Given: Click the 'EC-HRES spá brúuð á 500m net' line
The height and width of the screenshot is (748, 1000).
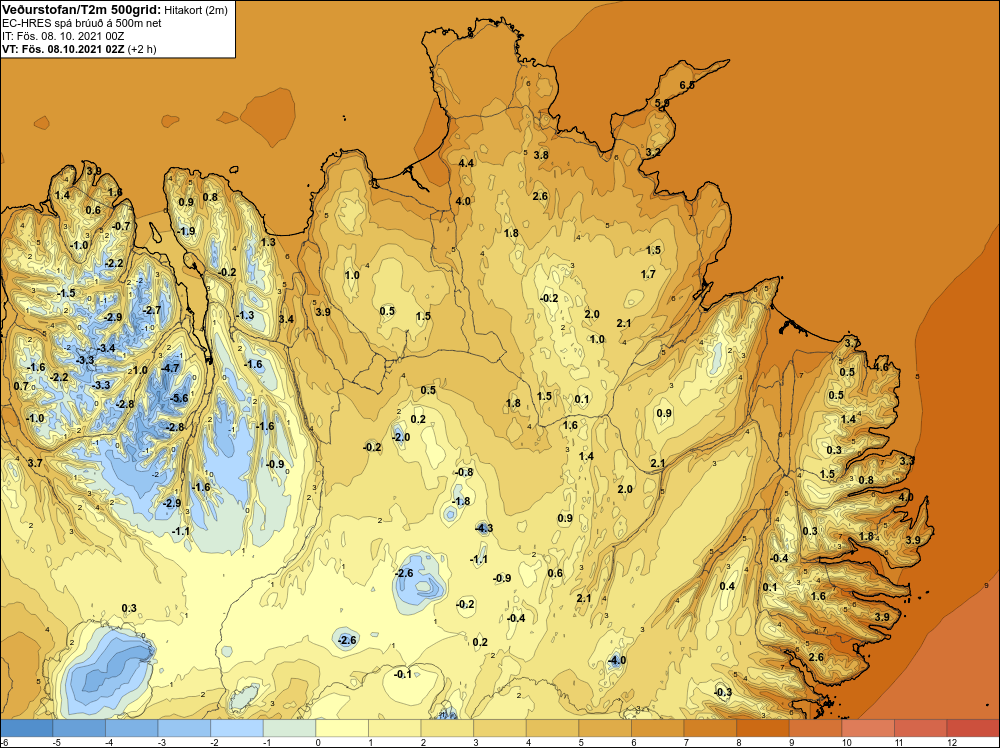Looking at the screenshot, I should click(x=82, y=23).
